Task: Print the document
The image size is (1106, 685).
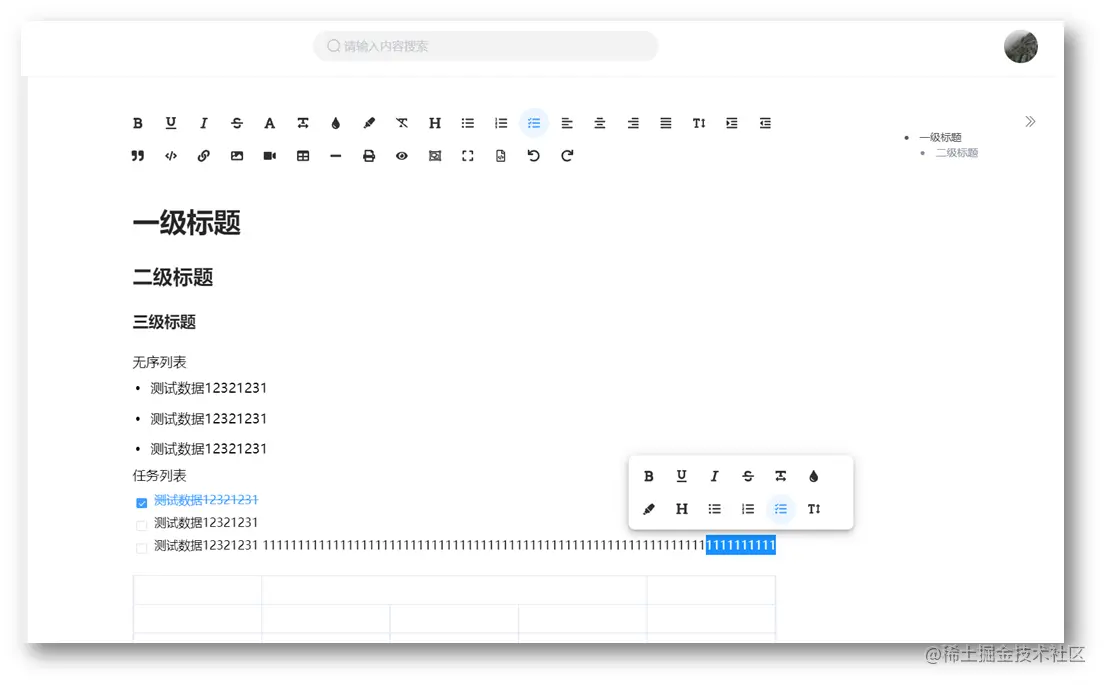Action: (x=369, y=156)
